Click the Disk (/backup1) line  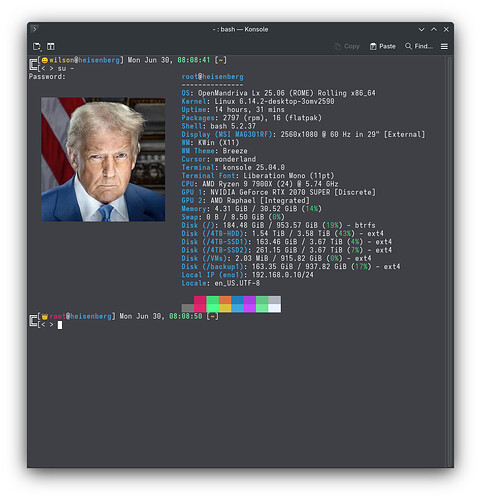point(291,267)
